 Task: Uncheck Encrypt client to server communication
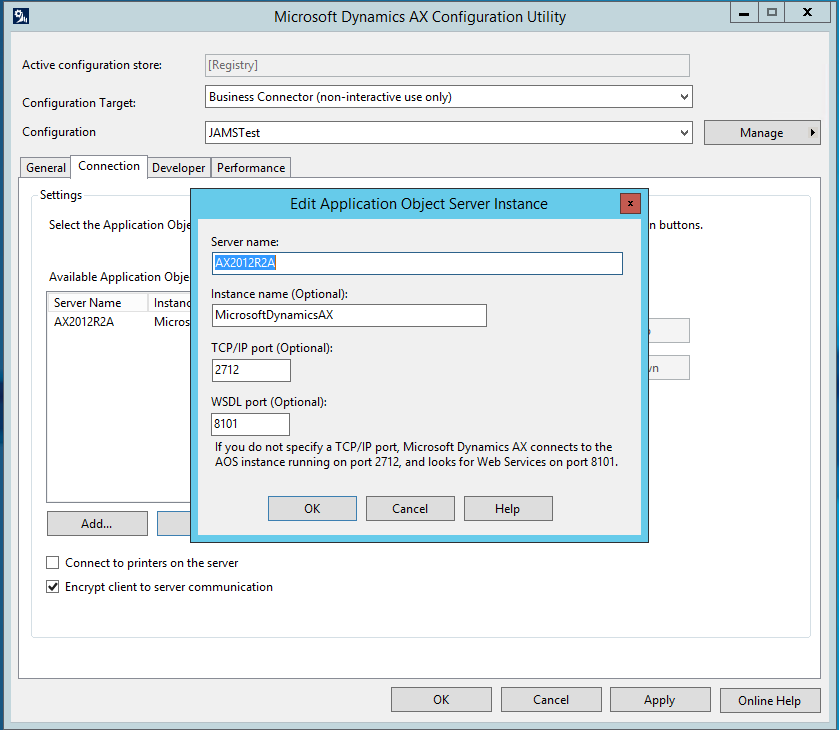pyautogui.click(x=53, y=587)
